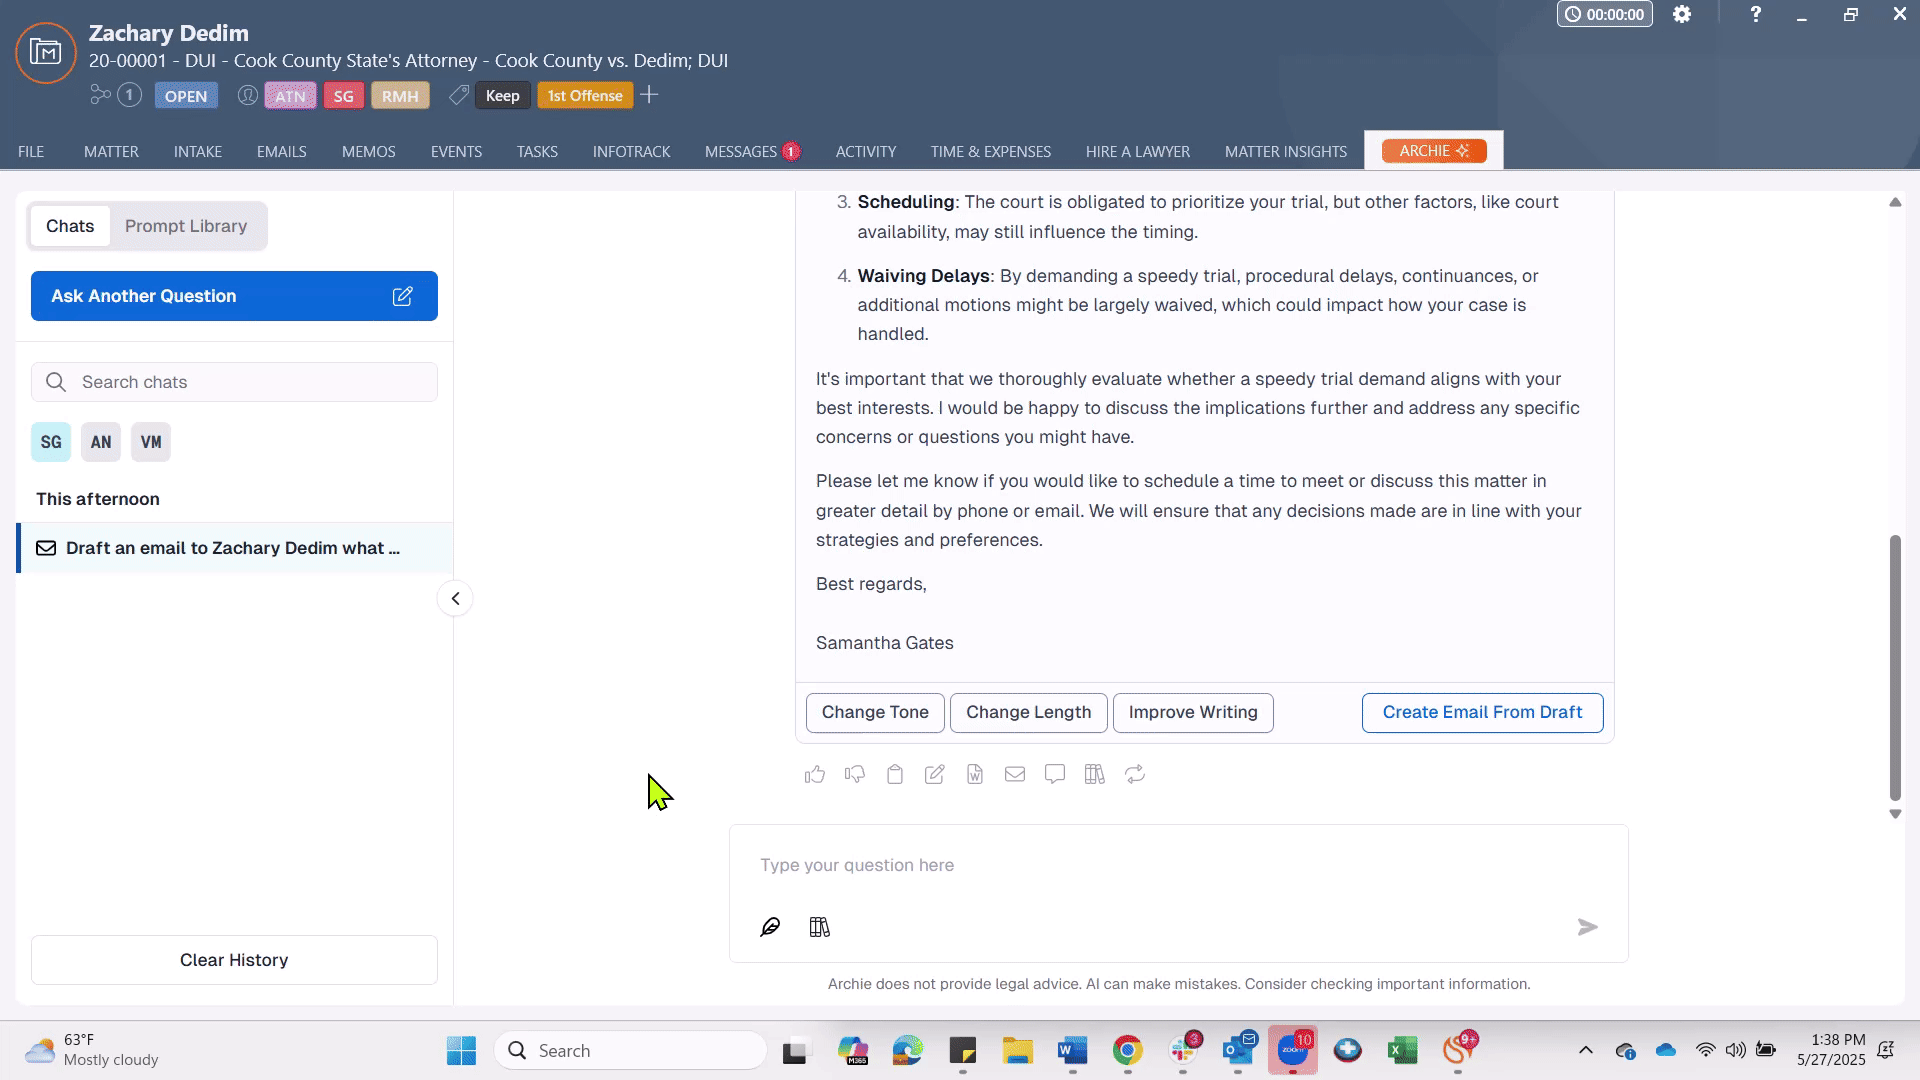This screenshot has width=1920, height=1080.
Task: Click the Clear History button
Action: point(234,960)
